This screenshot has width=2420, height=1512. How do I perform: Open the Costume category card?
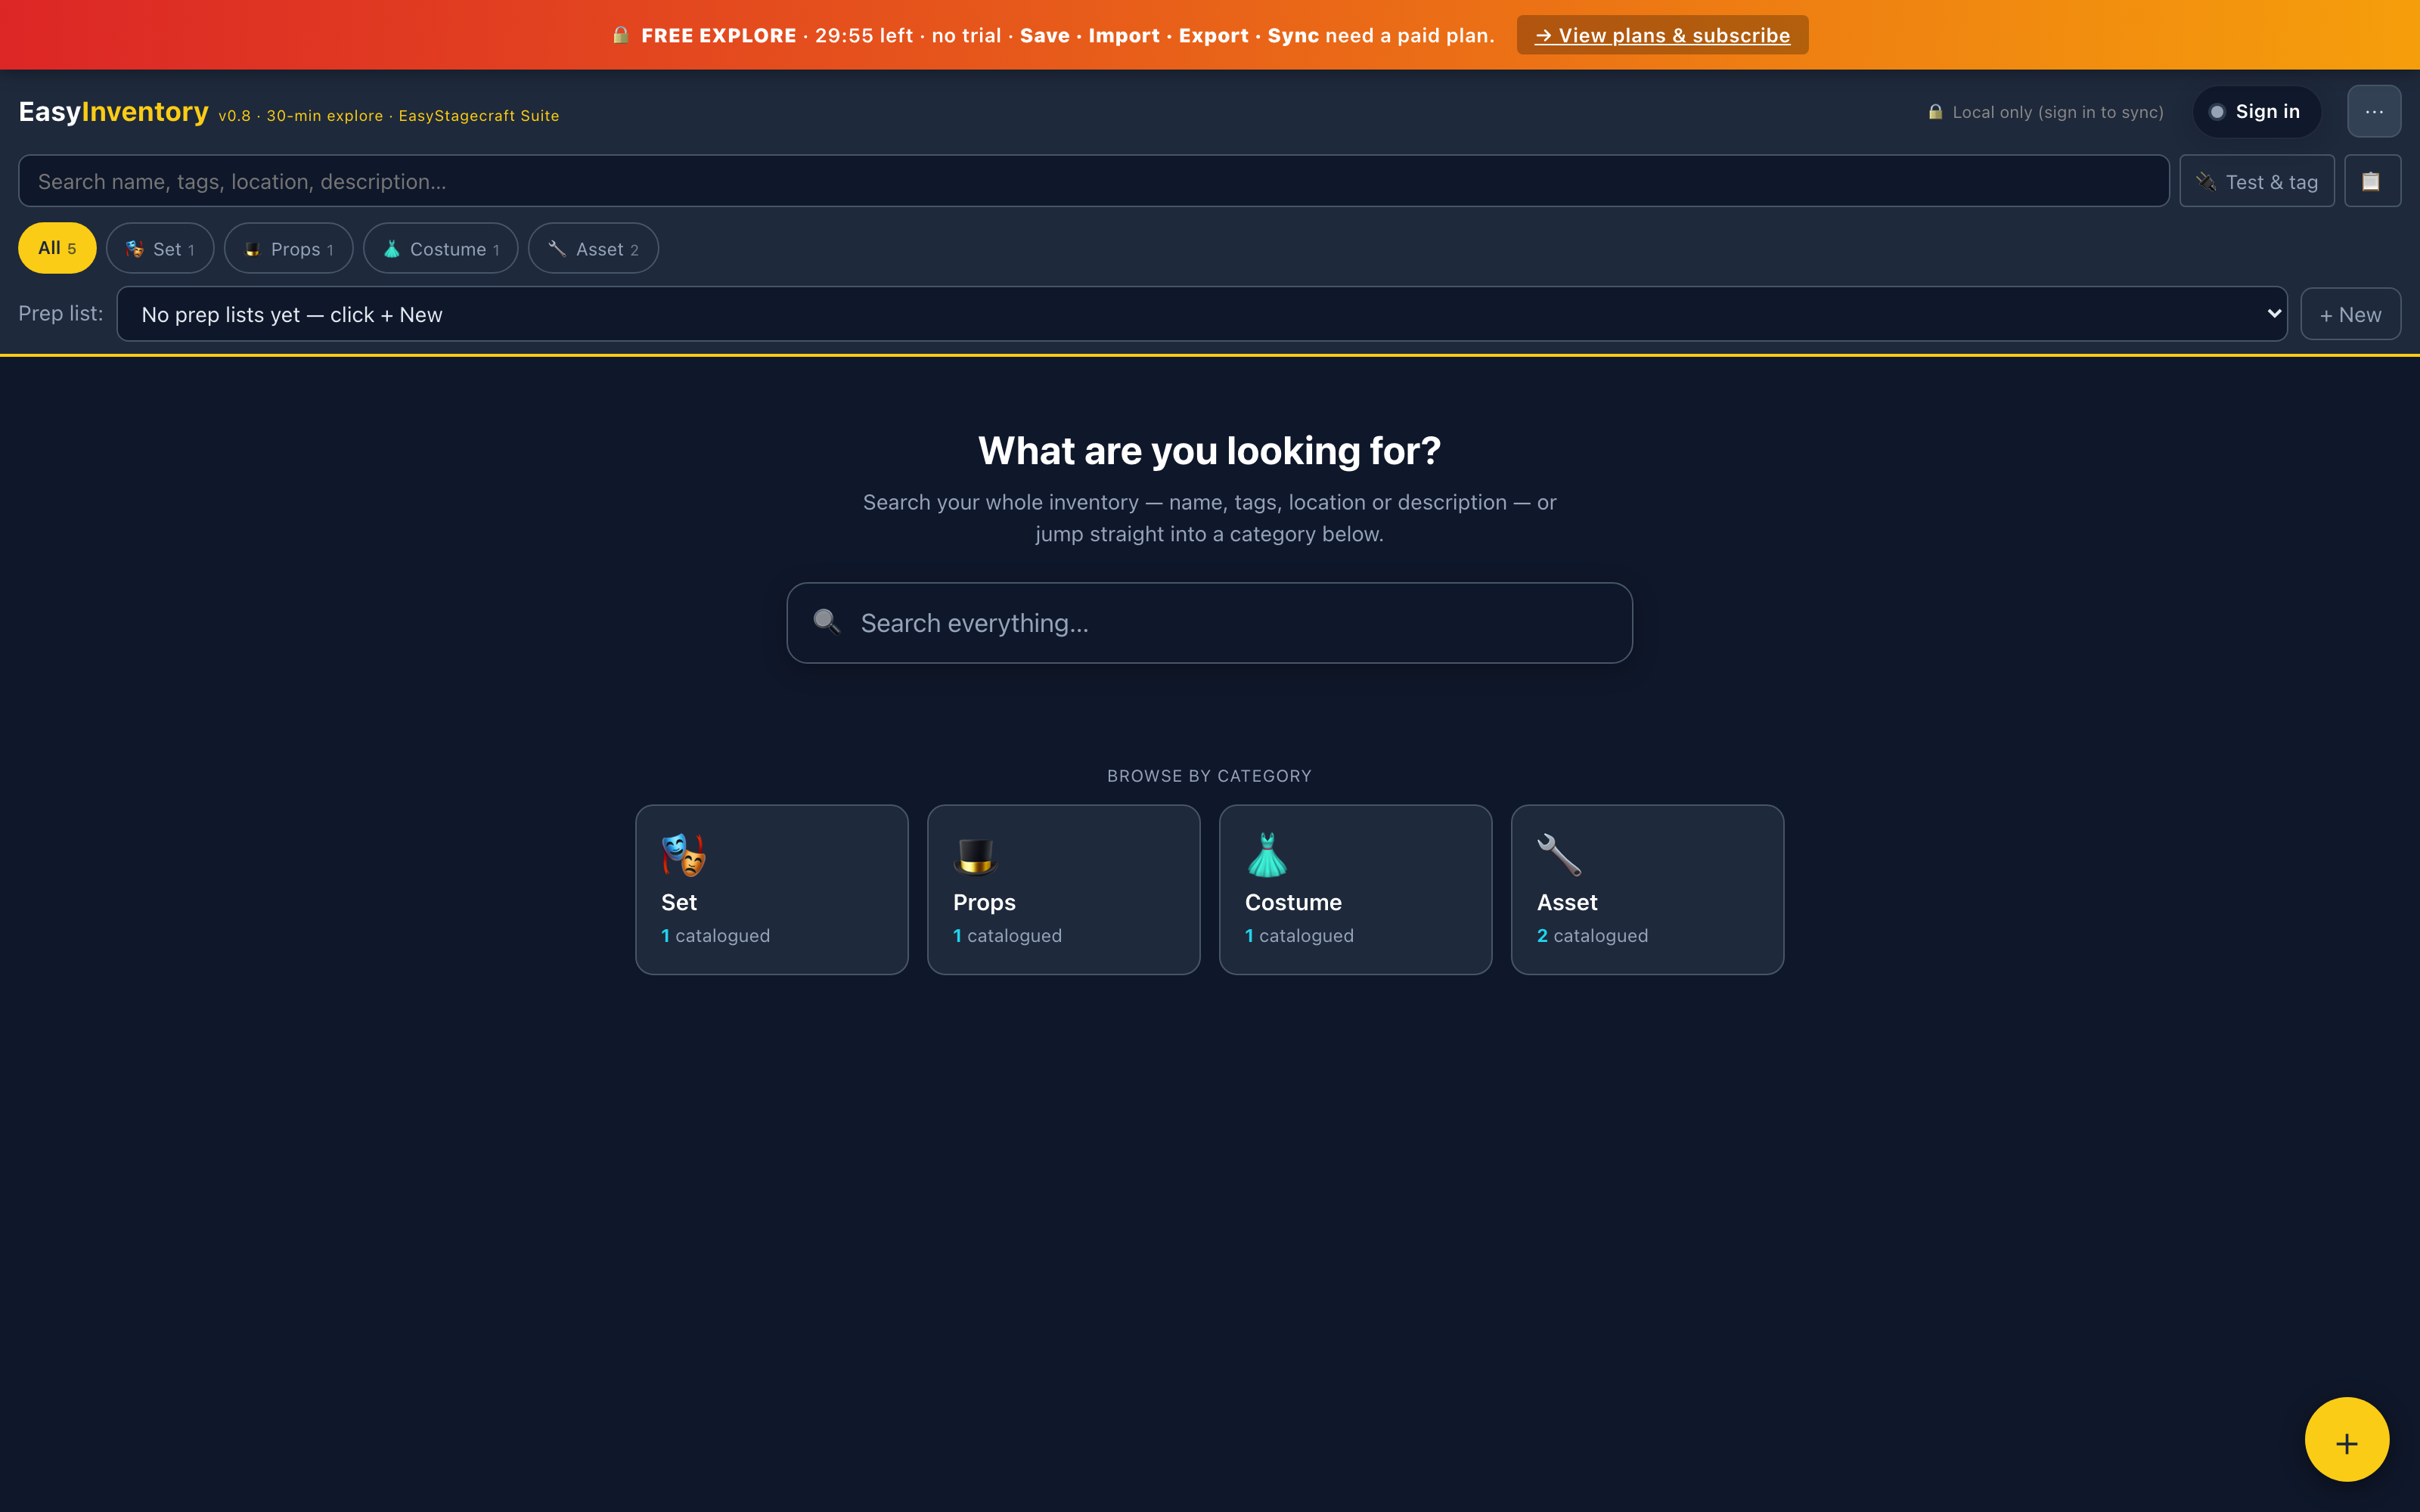click(1356, 890)
